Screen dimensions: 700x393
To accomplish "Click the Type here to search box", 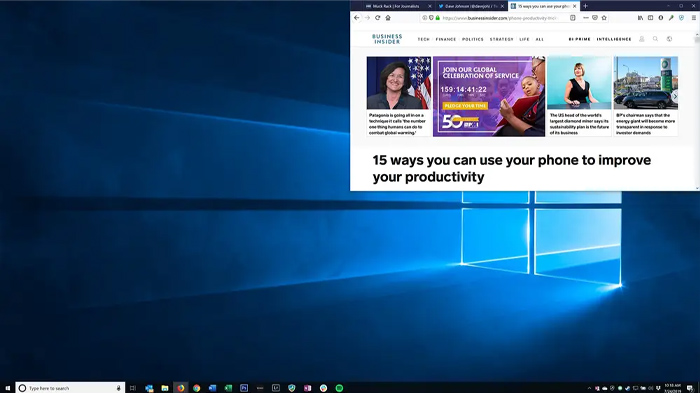I will tap(70, 388).
